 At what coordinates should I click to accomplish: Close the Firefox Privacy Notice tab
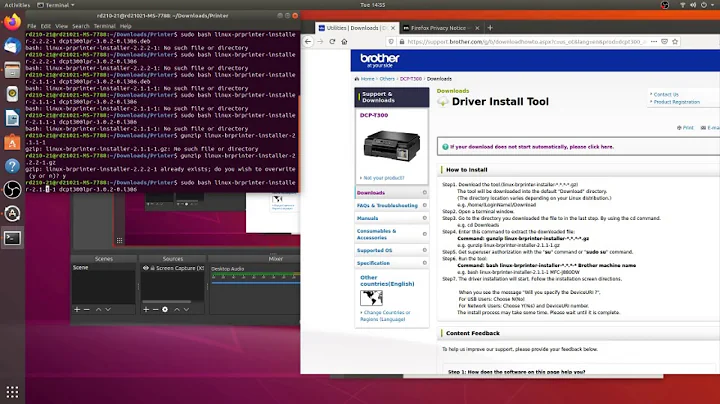pyautogui.click(x=477, y=28)
